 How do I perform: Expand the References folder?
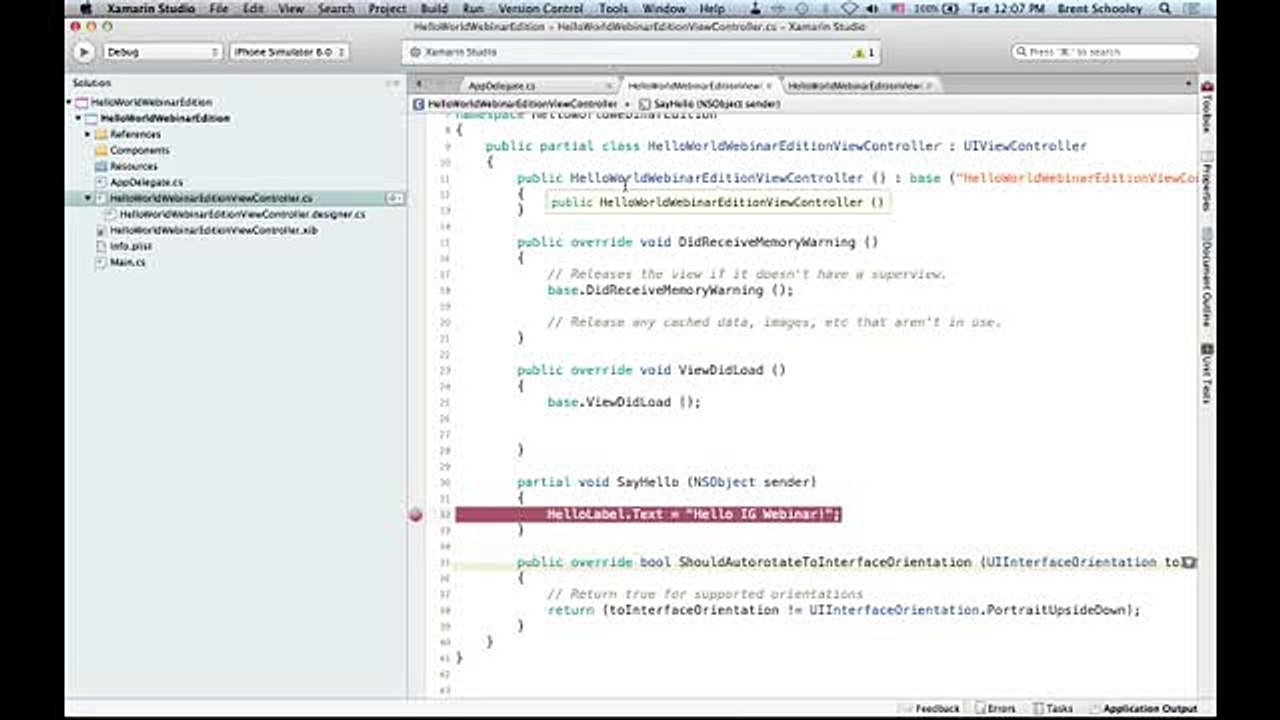pos(87,134)
